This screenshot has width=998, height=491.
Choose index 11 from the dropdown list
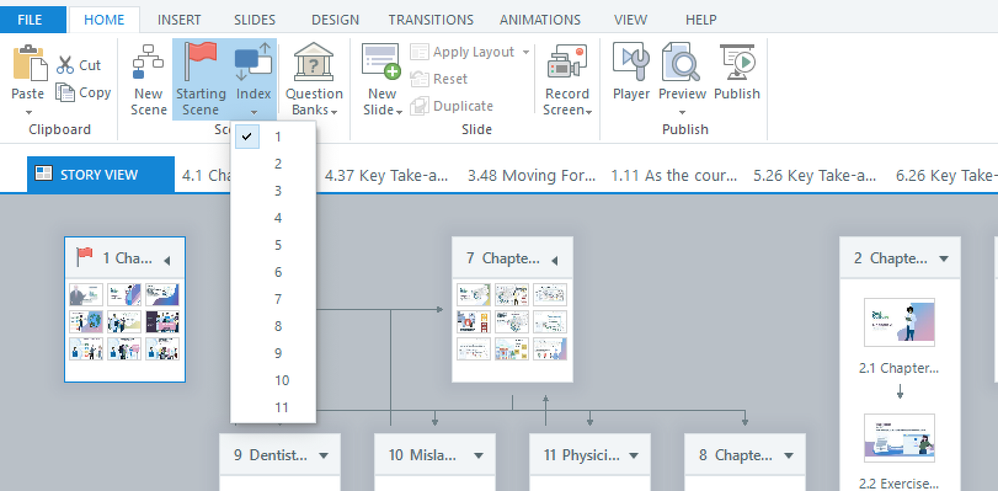coord(282,407)
